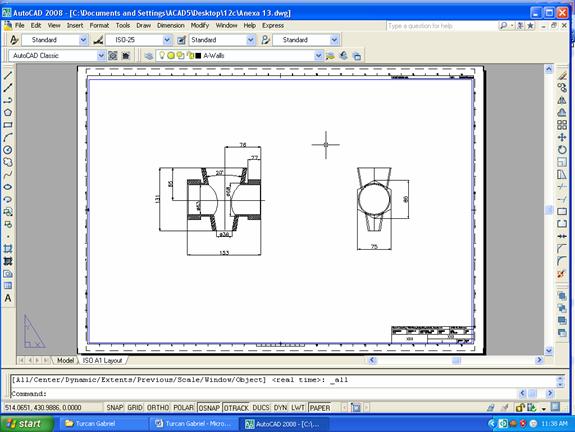Select the Array tool

pyautogui.click(x=562, y=125)
